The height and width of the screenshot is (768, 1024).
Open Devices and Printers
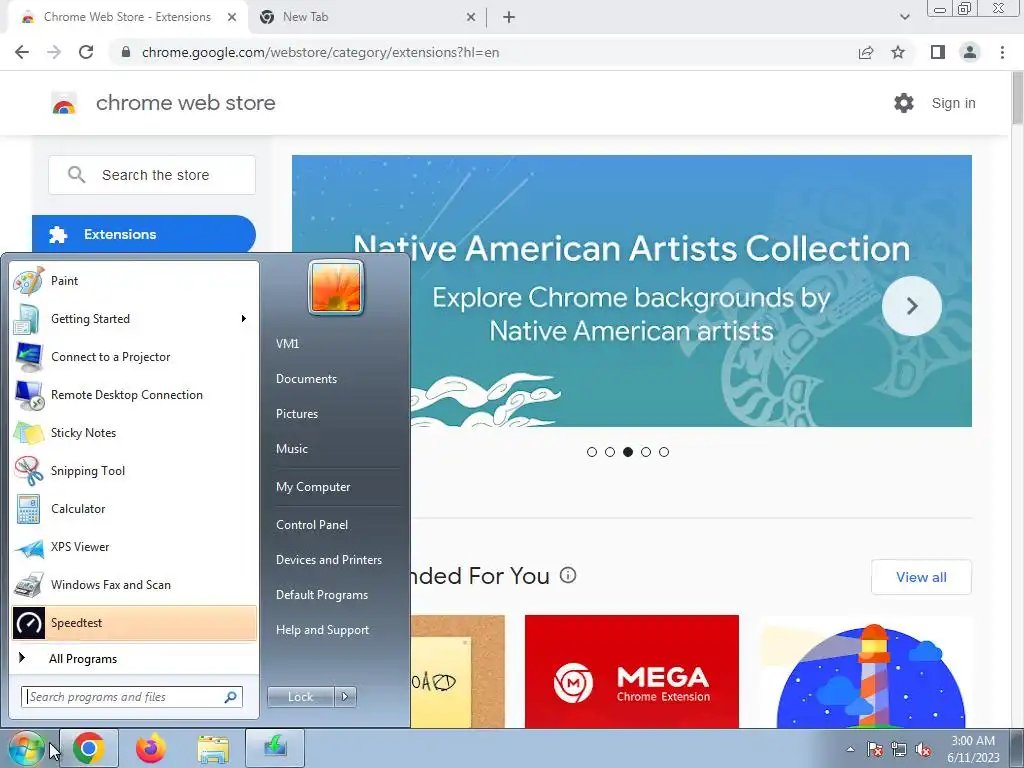[x=329, y=560]
